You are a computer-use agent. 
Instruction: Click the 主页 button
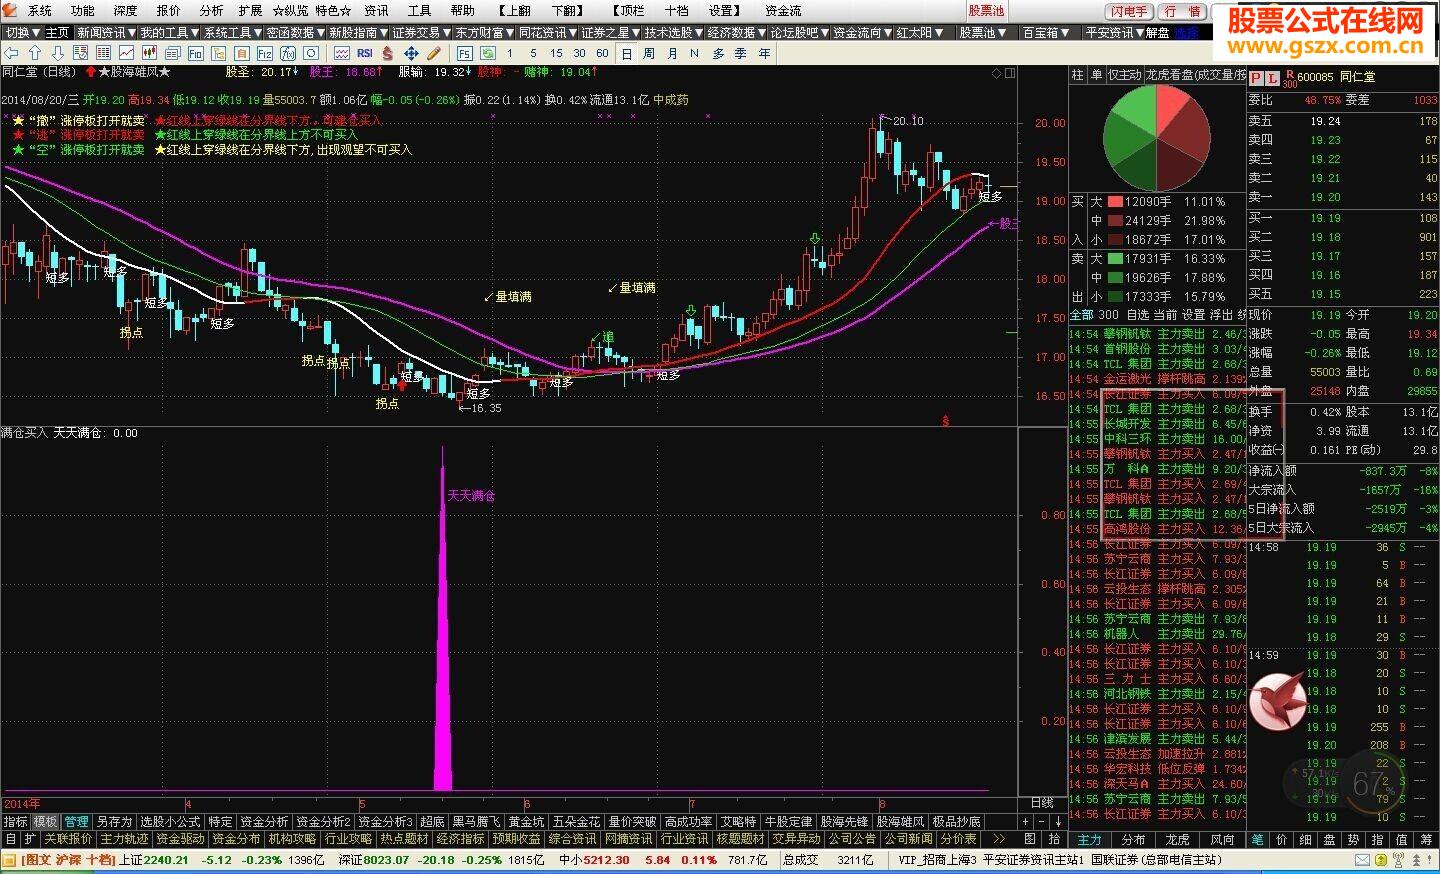coord(57,33)
